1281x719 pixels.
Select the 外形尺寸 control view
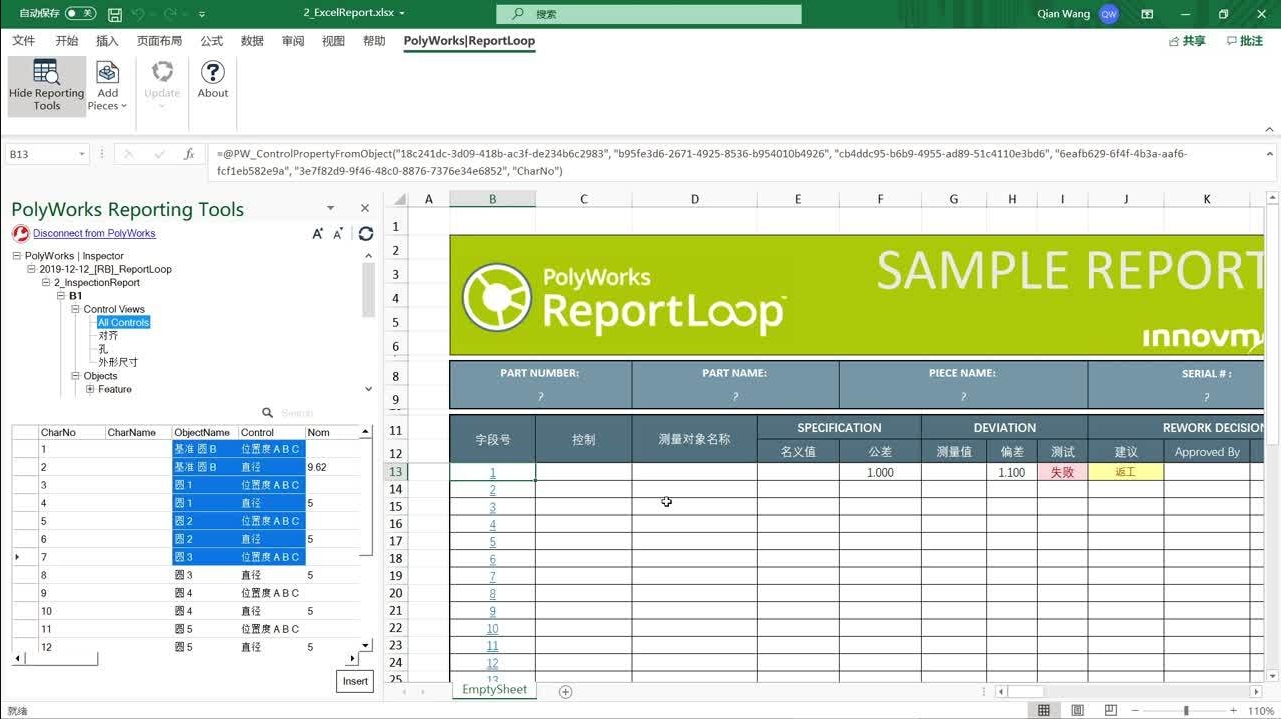pos(118,362)
